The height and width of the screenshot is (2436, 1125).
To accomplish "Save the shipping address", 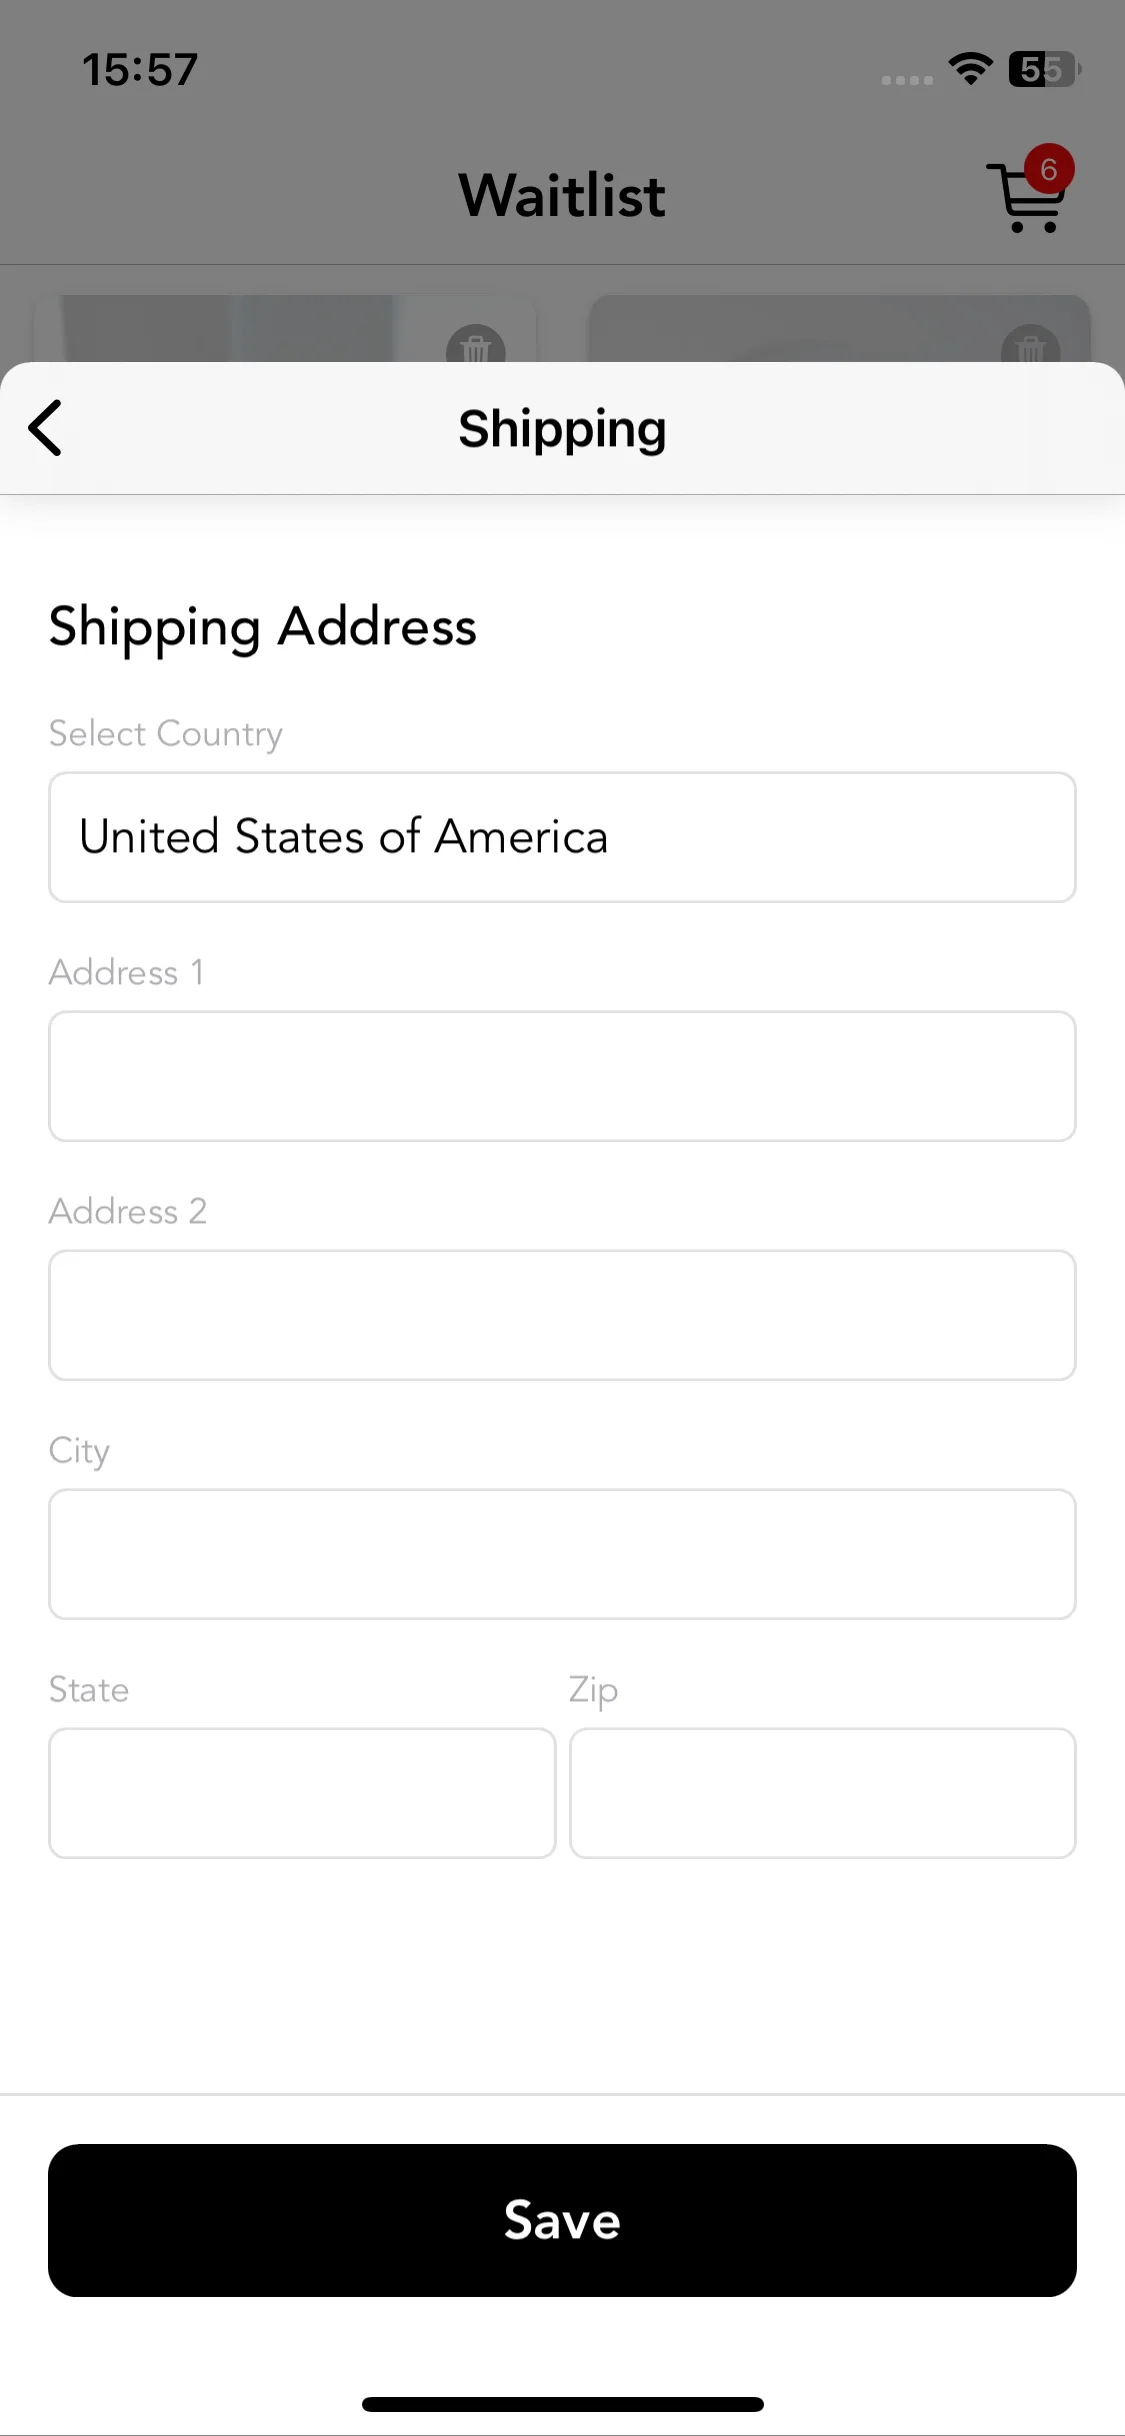I will tap(562, 2220).
